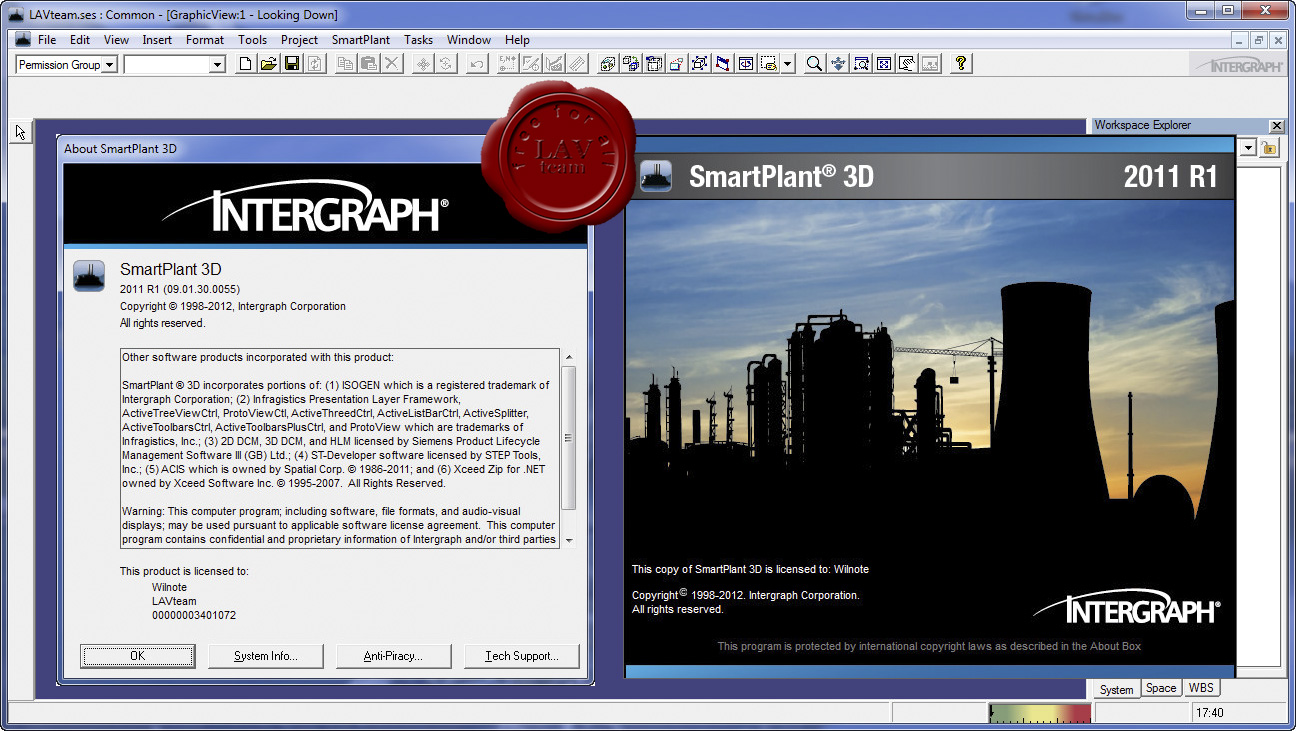The width and height of the screenshot is (1296, 731).
Task: Click the version text 2011 R1 (09.01.30.0055)
Action: coord(180,290)
